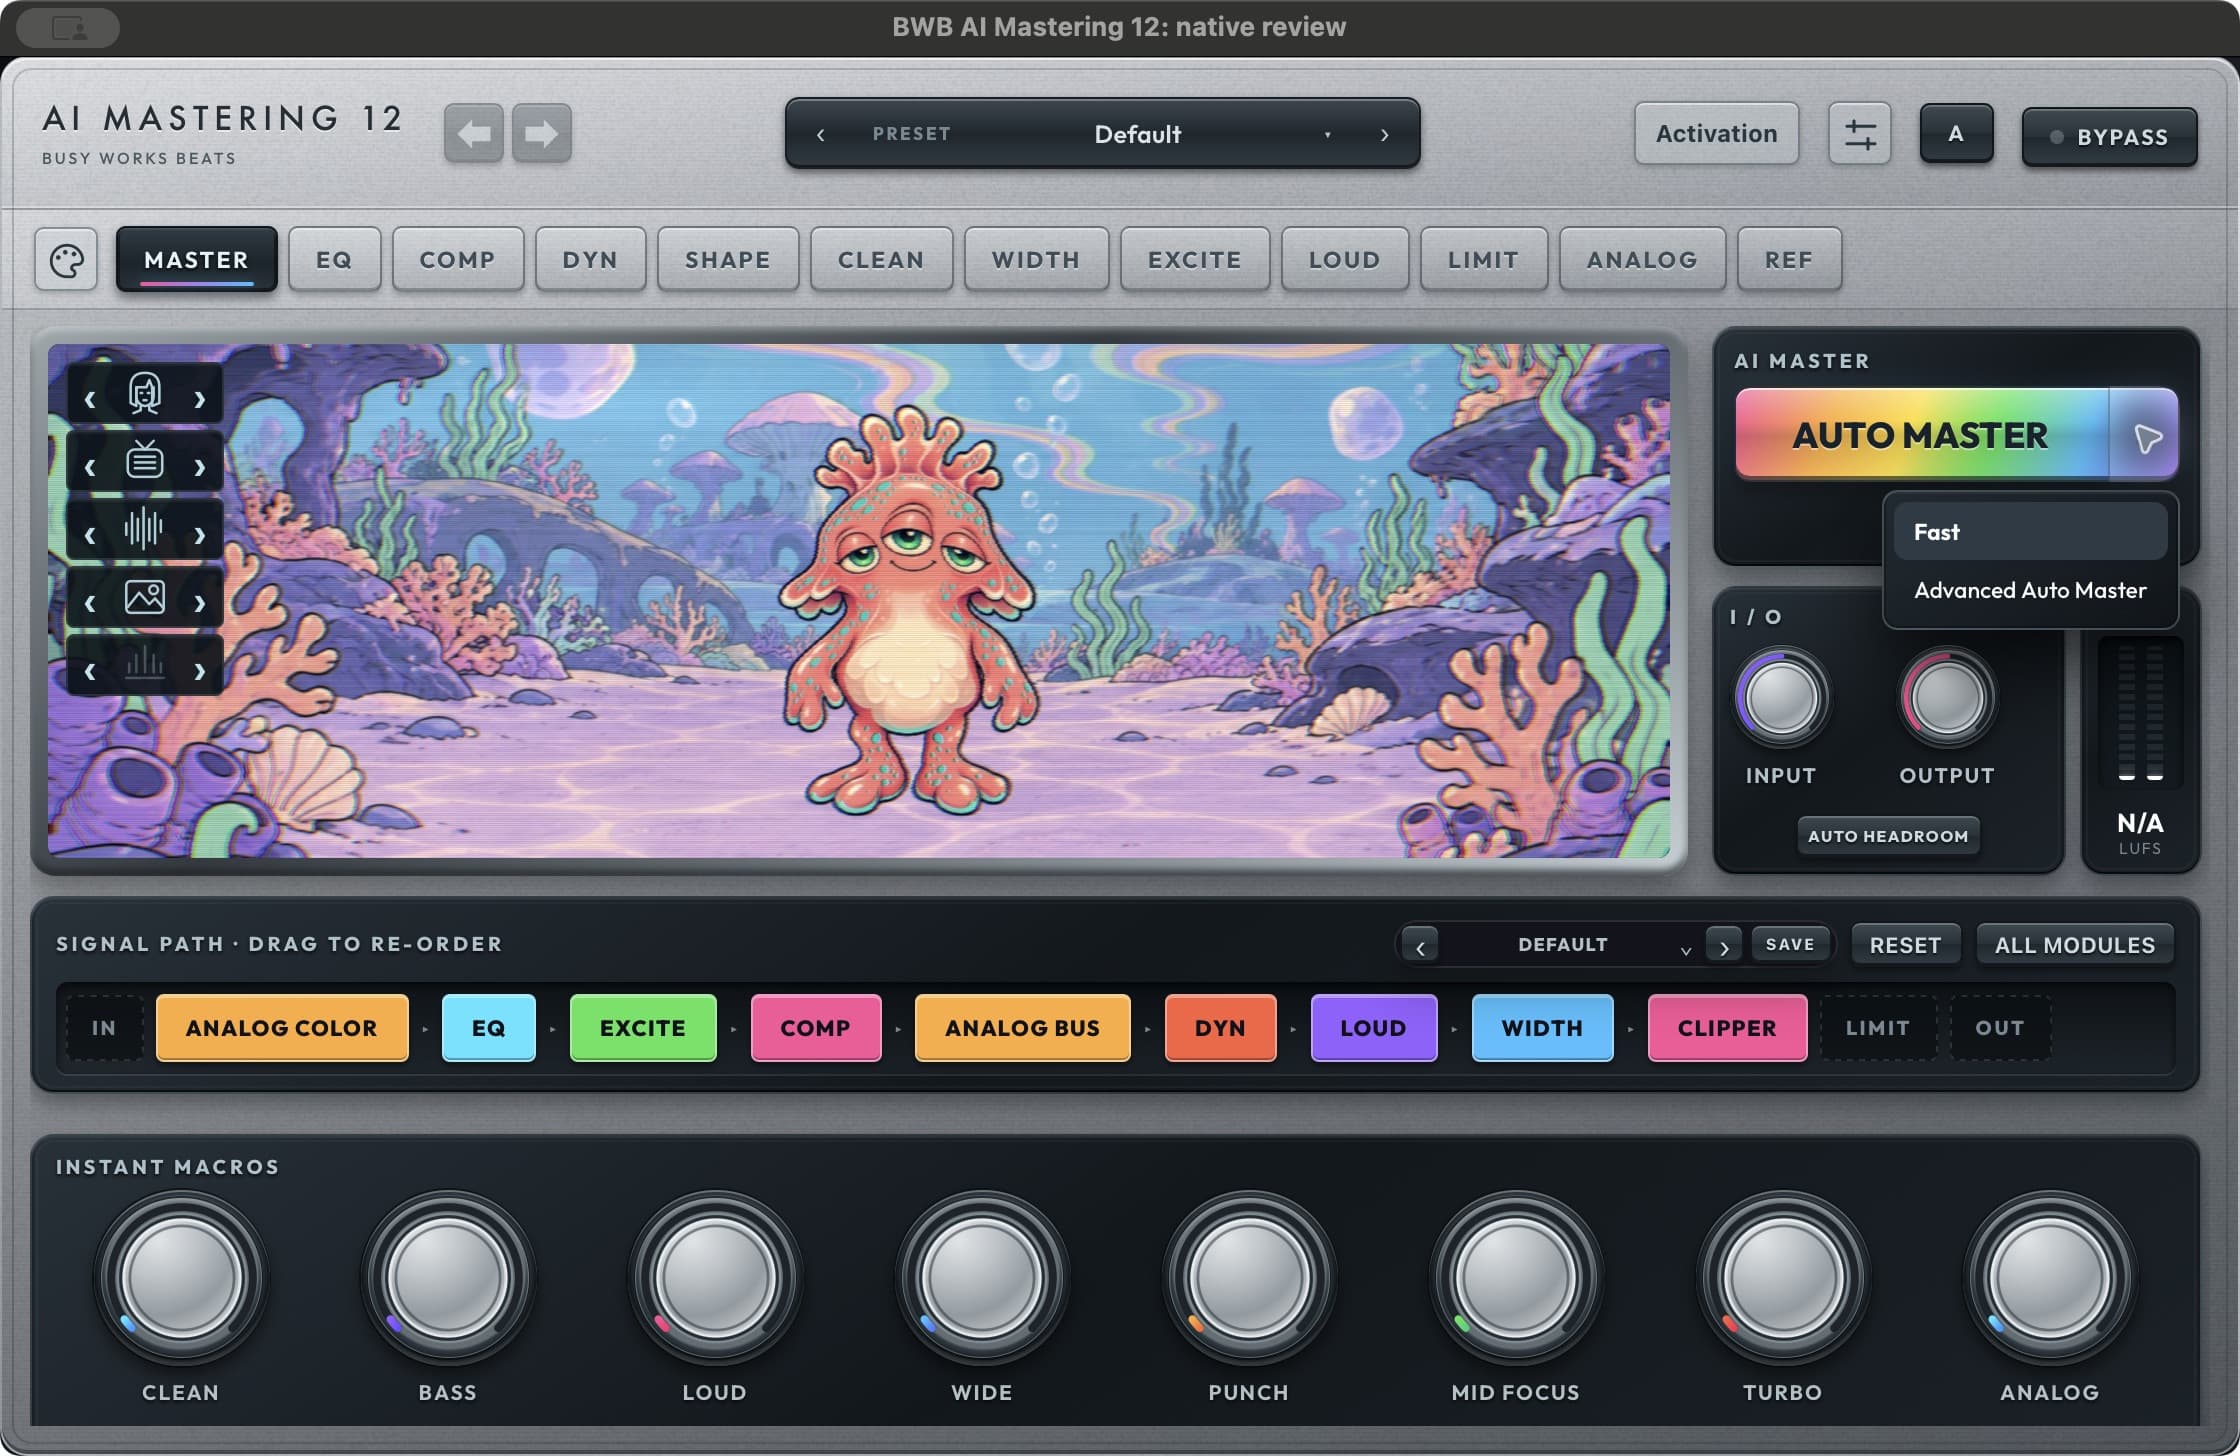Click the OUTPUT gain knob
Viewport: 2240px width, 1456px height.
tap(1947, 697)
